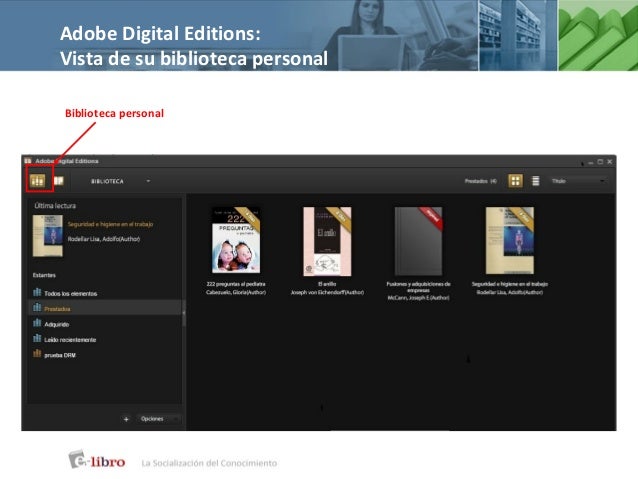Switch to the Reading view book icon

point(59,181)
